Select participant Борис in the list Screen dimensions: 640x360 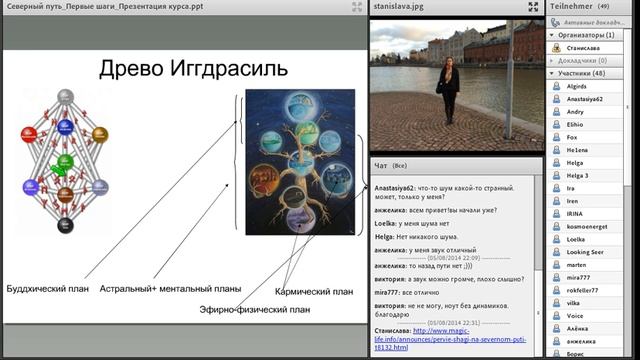tap(585, 353)
